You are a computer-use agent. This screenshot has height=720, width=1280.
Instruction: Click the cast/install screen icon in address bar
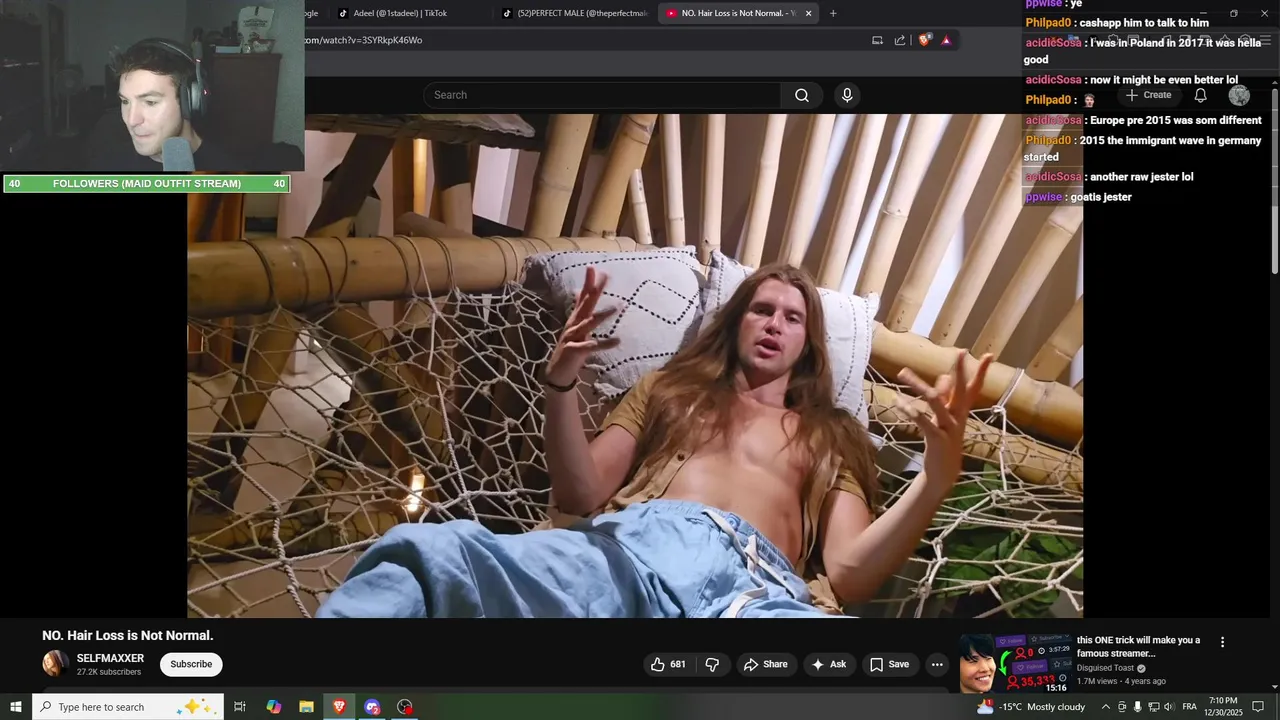(x=877, y=40)
